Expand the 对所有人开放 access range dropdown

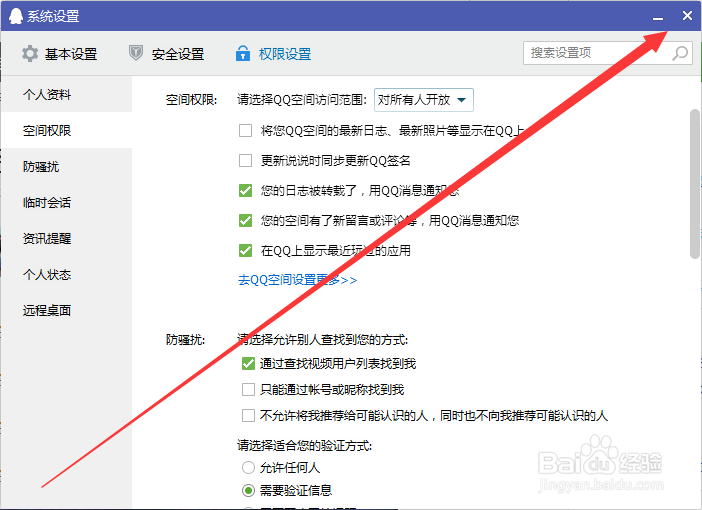click(424, 100)
